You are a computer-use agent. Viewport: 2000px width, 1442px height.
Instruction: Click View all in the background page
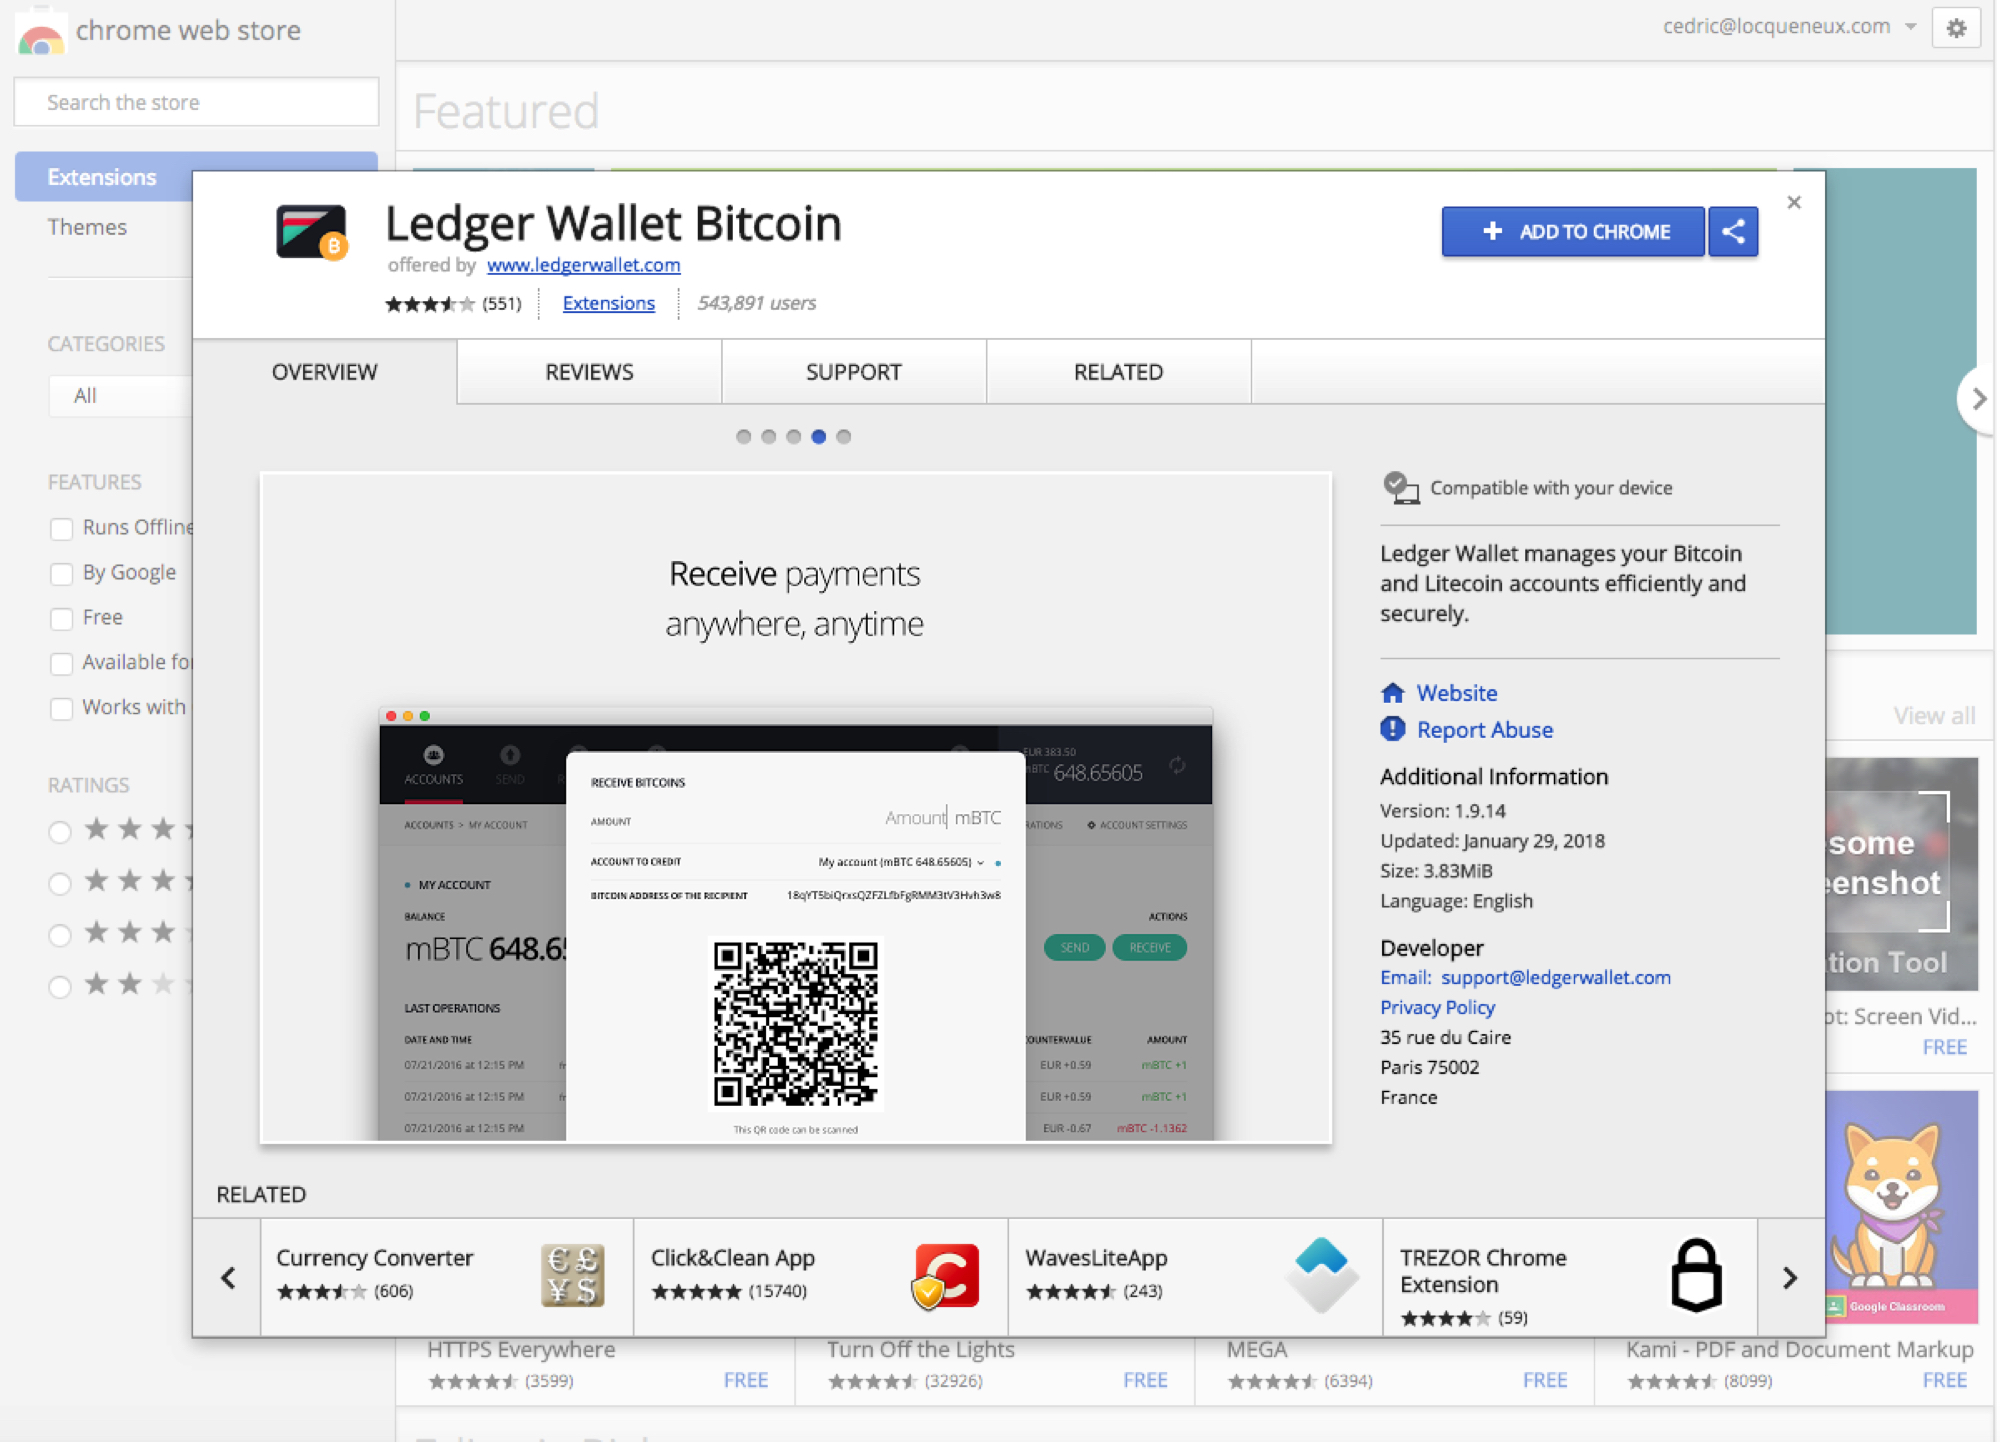[1934, 715]
